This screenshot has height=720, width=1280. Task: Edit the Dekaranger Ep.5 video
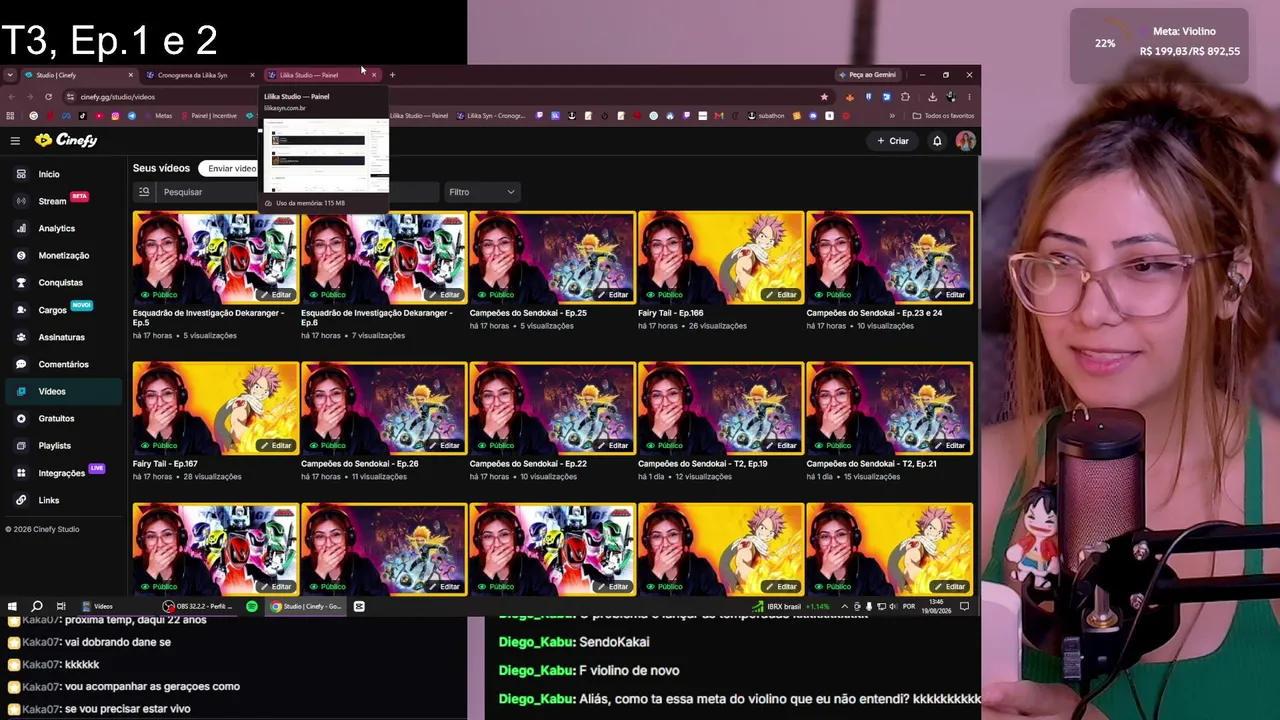pyautogui.click(x=276, y=295)
